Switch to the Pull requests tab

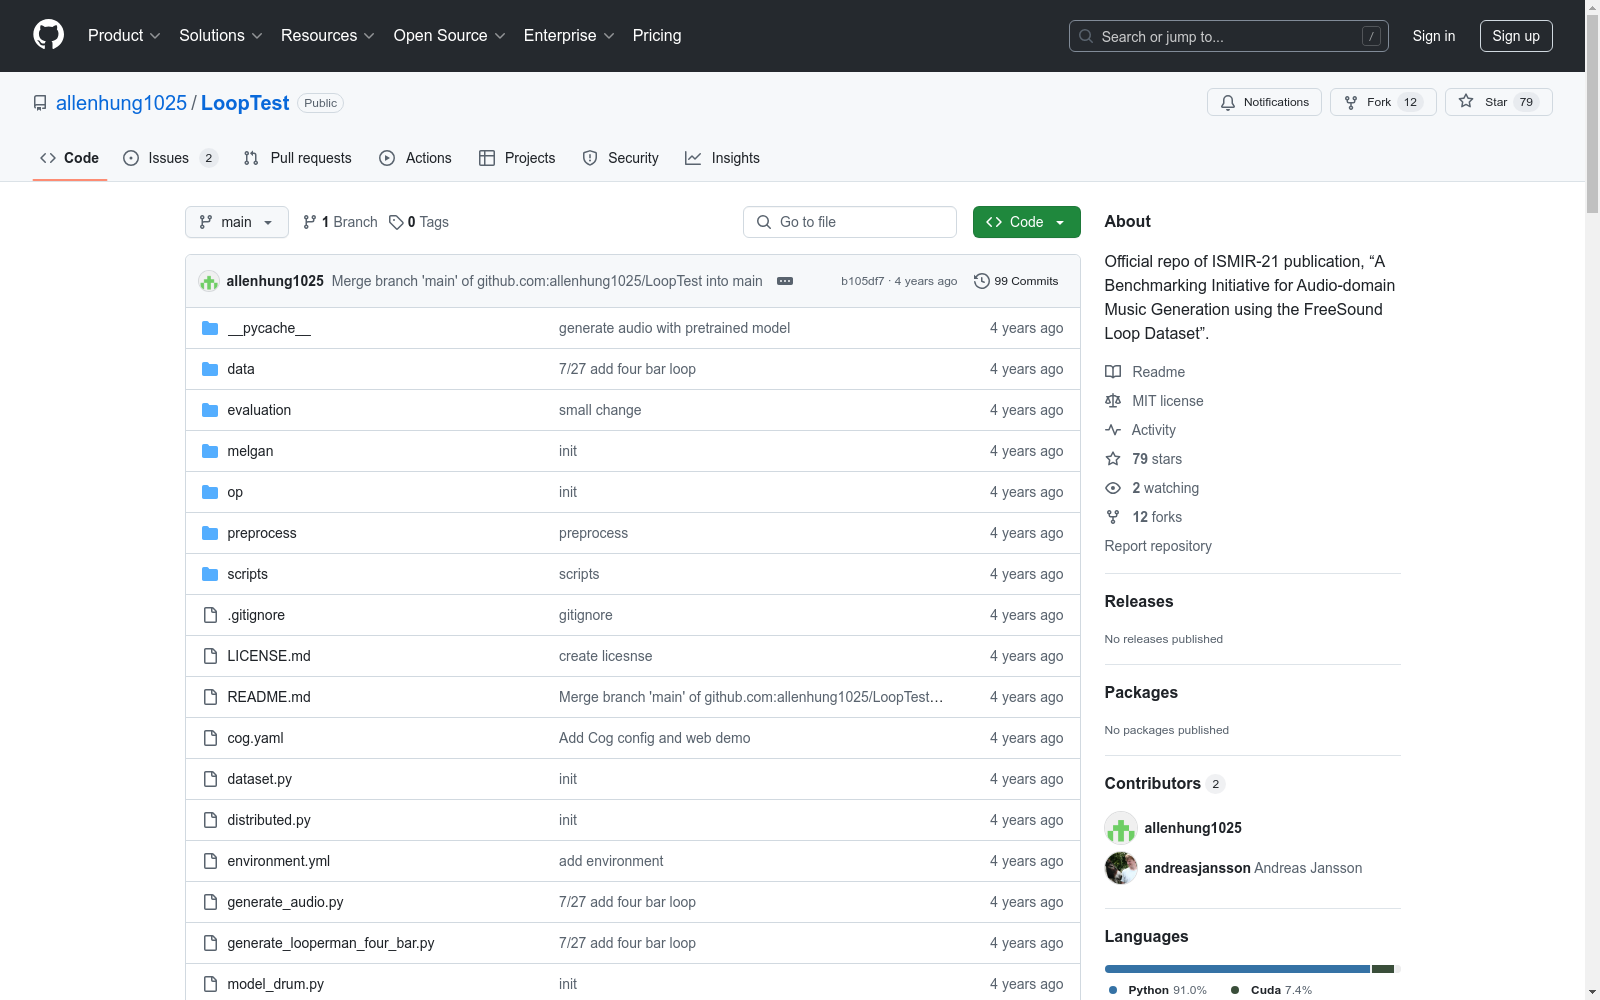(298, 158)
